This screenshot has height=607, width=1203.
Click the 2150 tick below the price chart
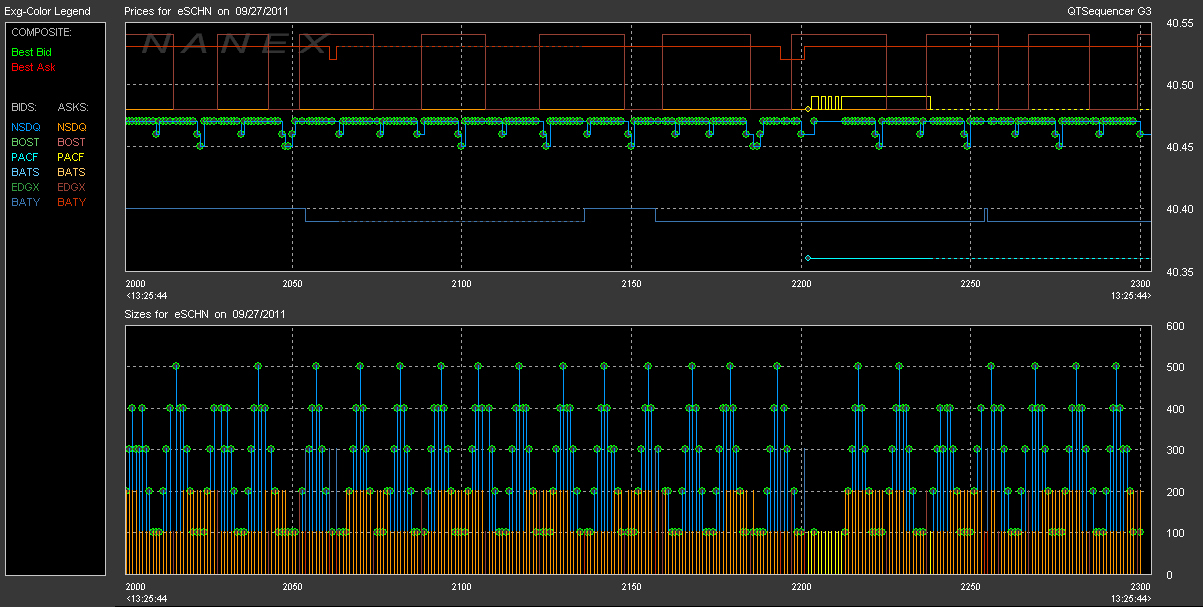click(x=630, y=285)
